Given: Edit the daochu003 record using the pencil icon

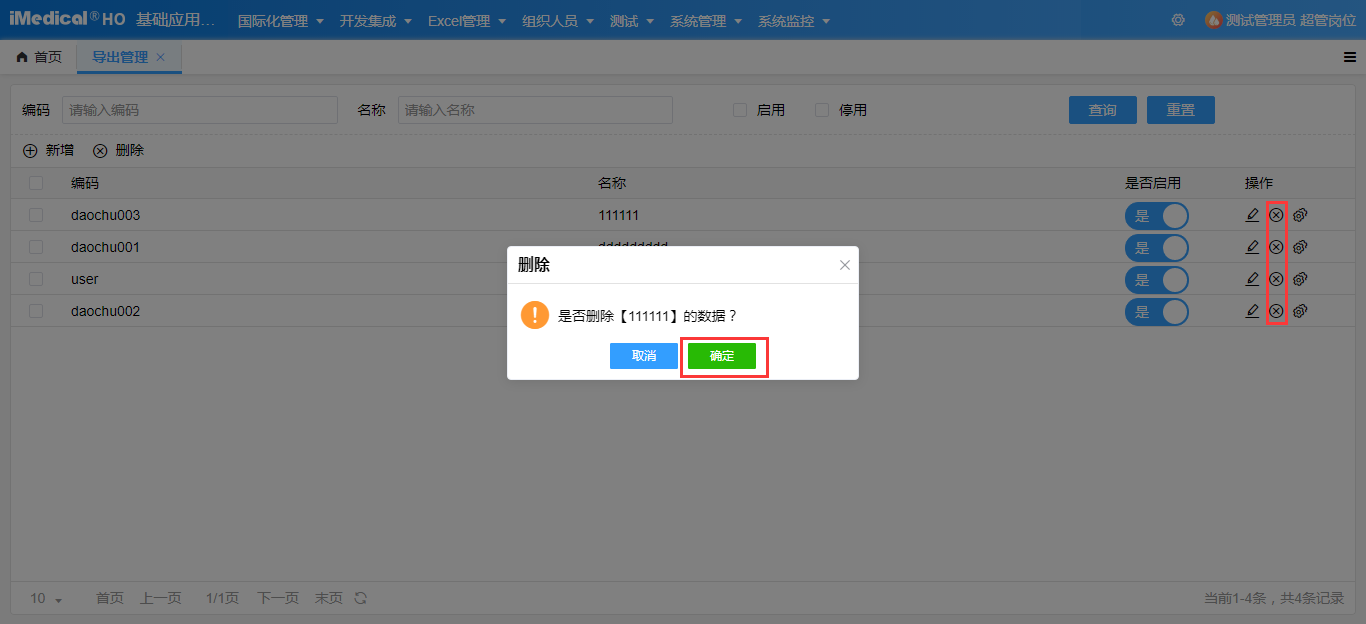Looking at the screenshot, I should 1251,214.
